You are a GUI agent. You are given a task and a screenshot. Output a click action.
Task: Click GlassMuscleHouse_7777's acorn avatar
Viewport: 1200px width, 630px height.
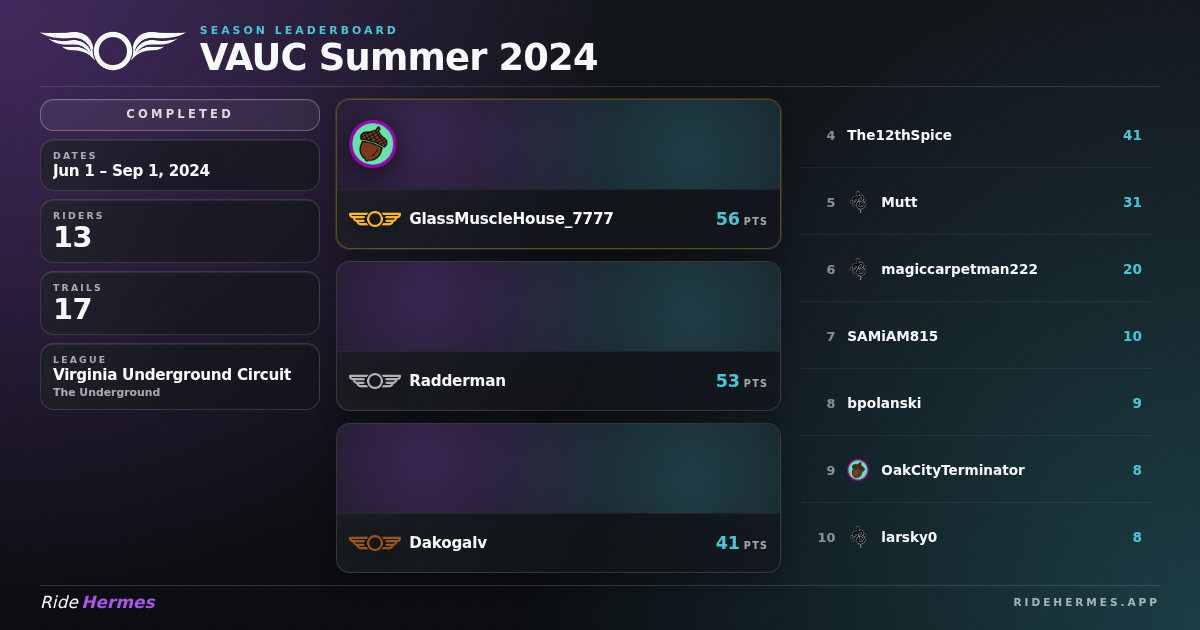pos(373,144)
